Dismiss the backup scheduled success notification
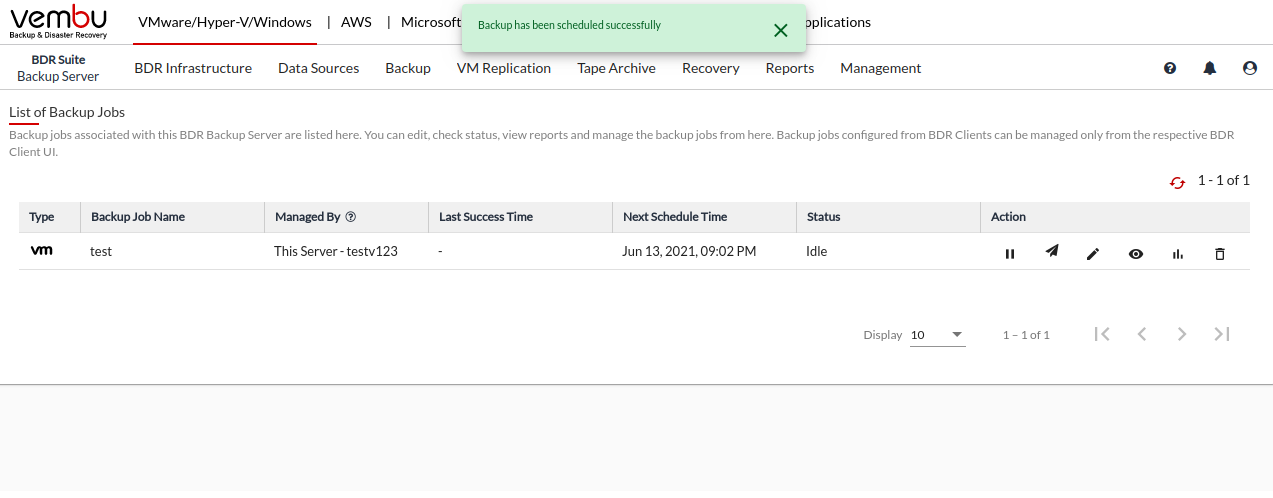This screenshot has width=1273, height=498. click(x=781, y=30)
